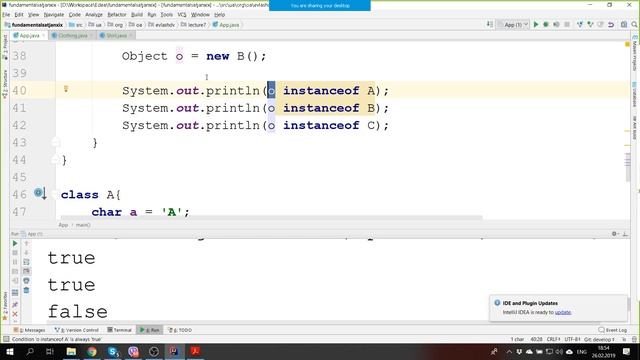Run the App configuration with green play
This screenshot has height=360, width=640.
(x=536, y=24)
